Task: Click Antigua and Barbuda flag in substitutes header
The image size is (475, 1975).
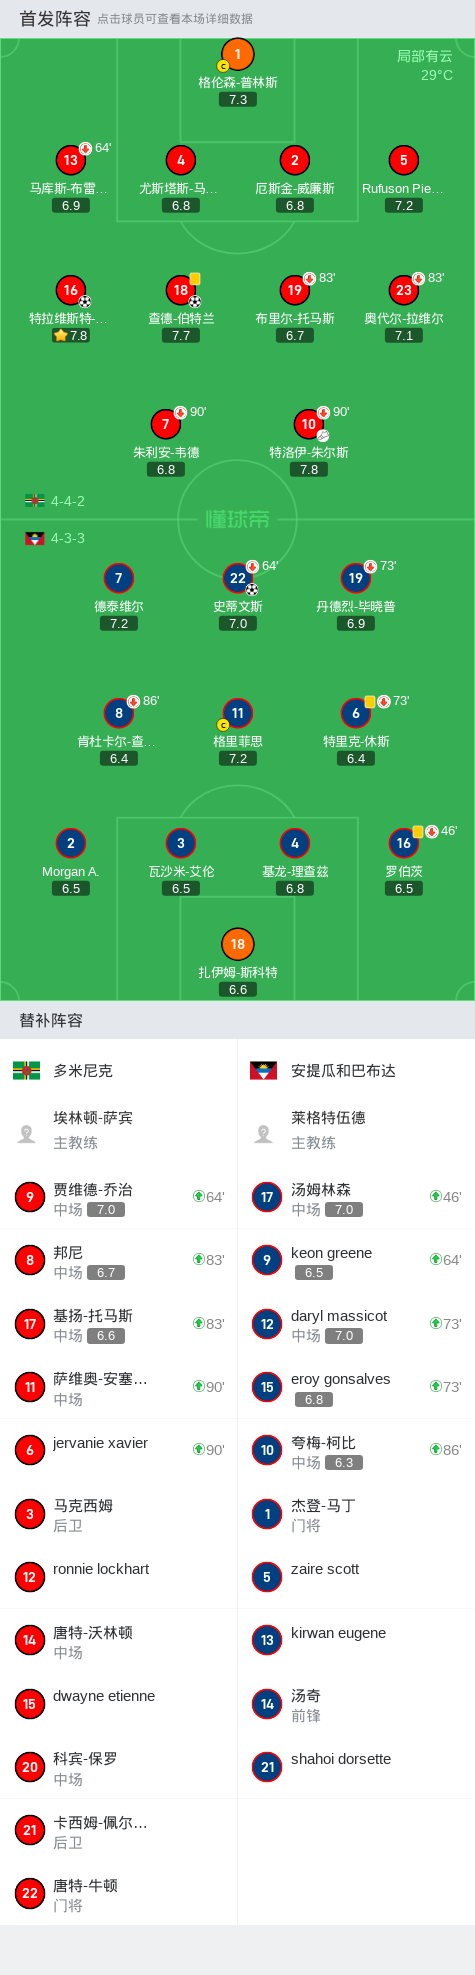Action: pyautogui.click(x=263, y=1071)
